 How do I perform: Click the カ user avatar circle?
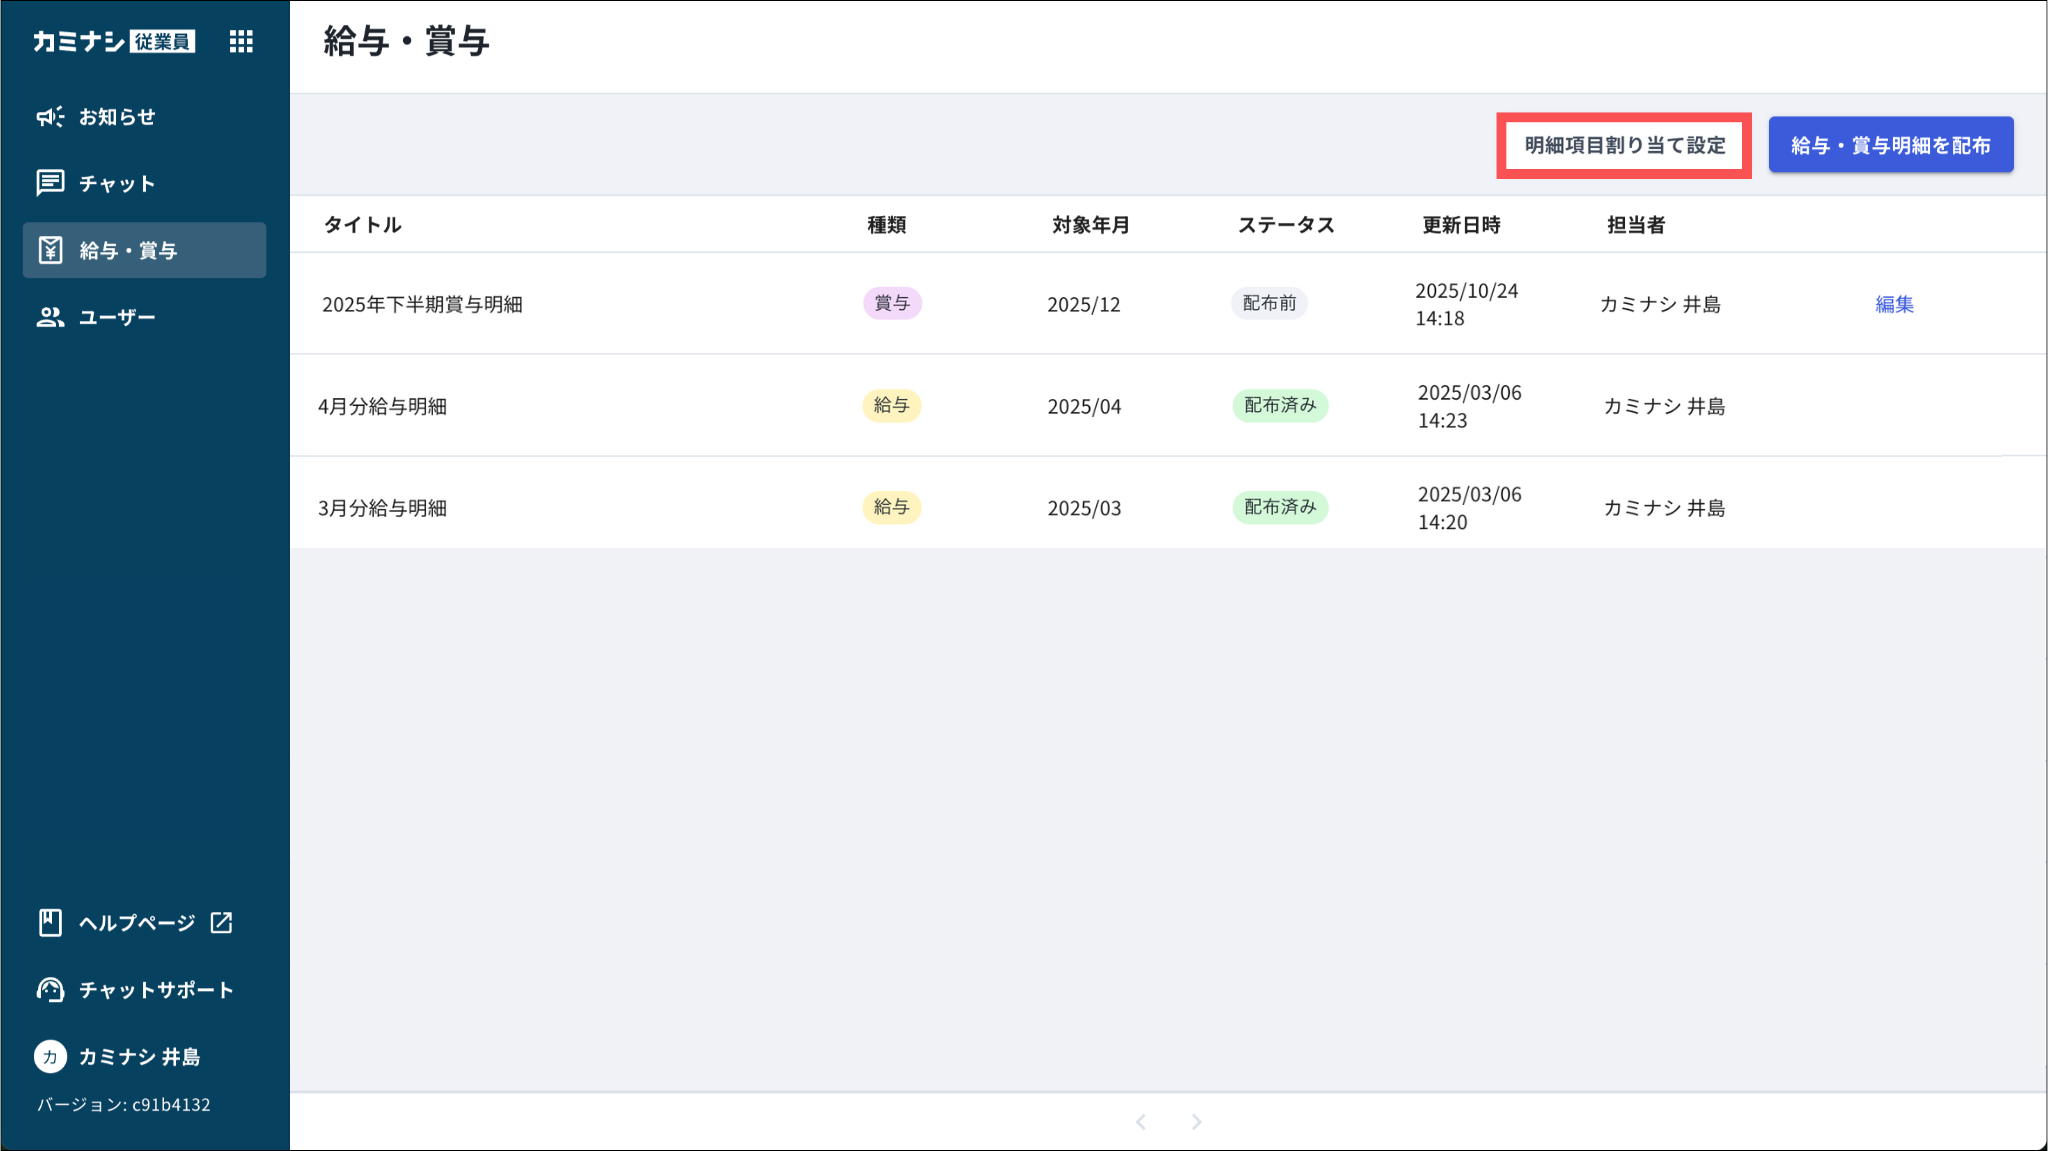[50, 1056]
